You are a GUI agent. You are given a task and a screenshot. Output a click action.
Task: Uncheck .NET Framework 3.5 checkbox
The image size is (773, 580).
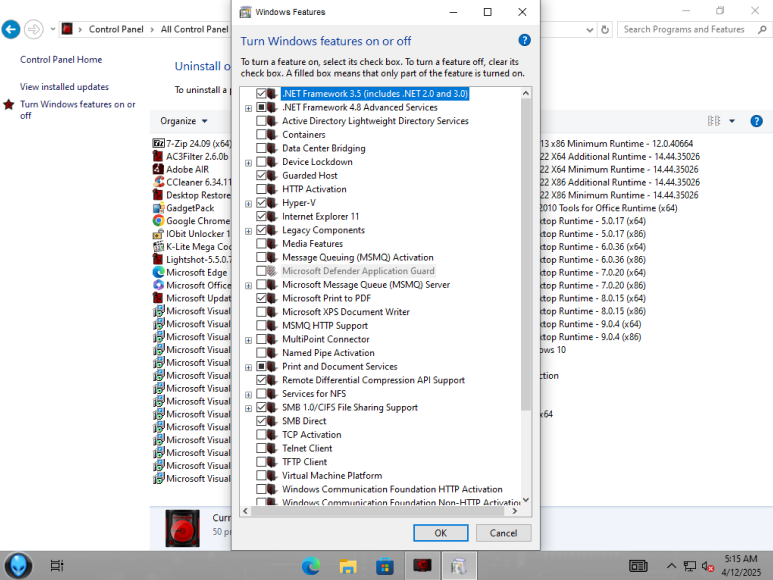(261, 93)
